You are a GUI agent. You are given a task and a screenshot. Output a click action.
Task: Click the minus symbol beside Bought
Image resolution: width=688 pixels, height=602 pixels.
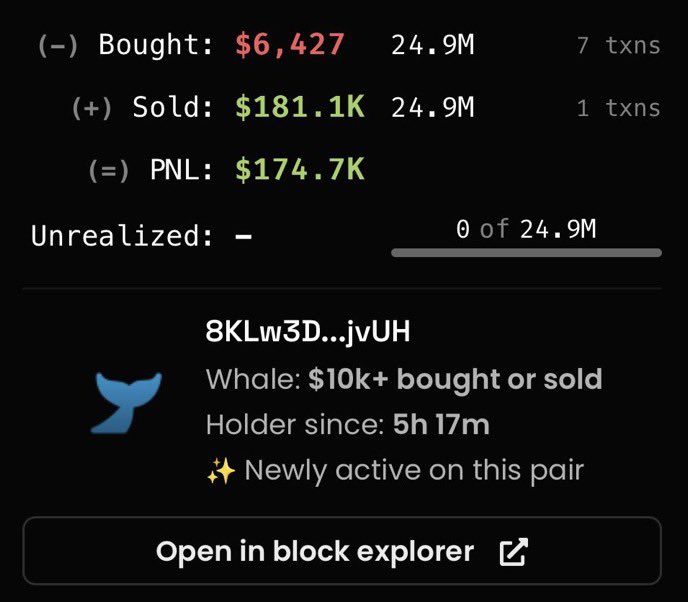tap(58, 46)
